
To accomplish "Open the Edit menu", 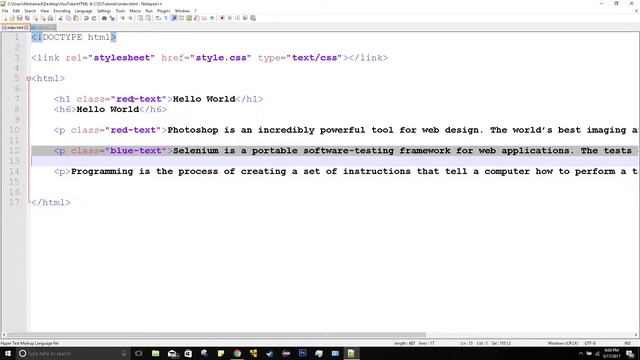I will coord(16,11).
